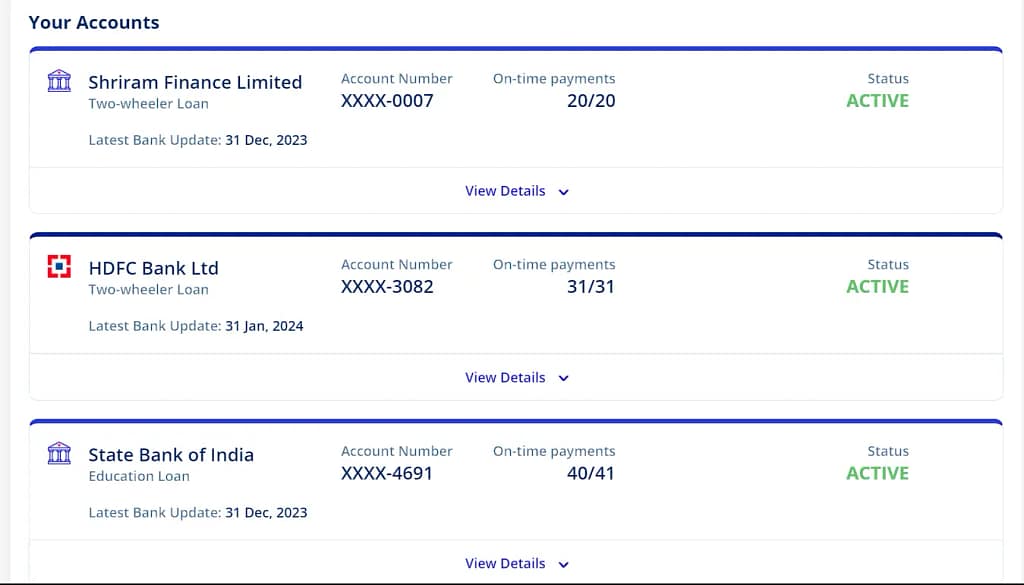Viewport: 1024px width, 585px height.
Task: Select the Shriram Finance Limited account name
Action: tap(195, 82)
